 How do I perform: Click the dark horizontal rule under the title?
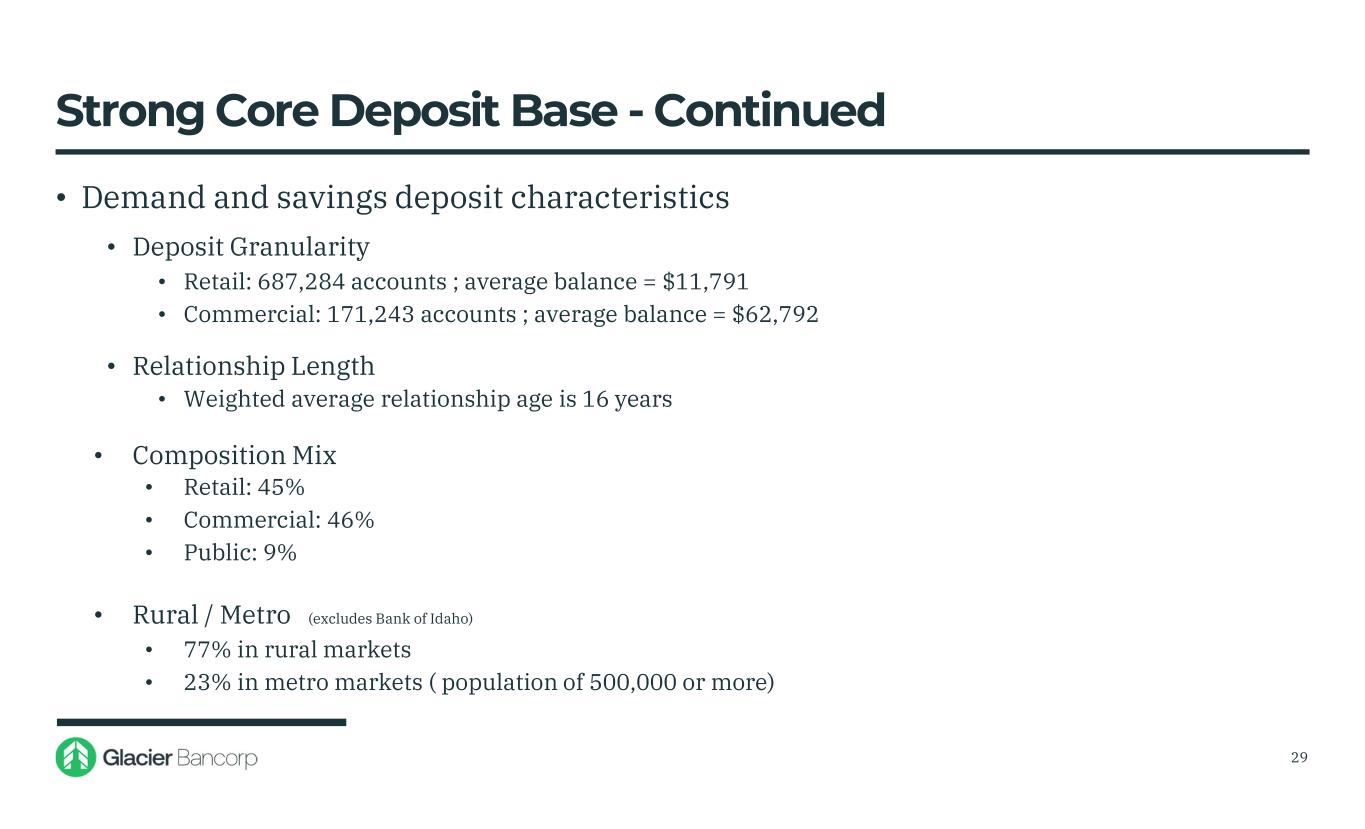tap(682, 152)
